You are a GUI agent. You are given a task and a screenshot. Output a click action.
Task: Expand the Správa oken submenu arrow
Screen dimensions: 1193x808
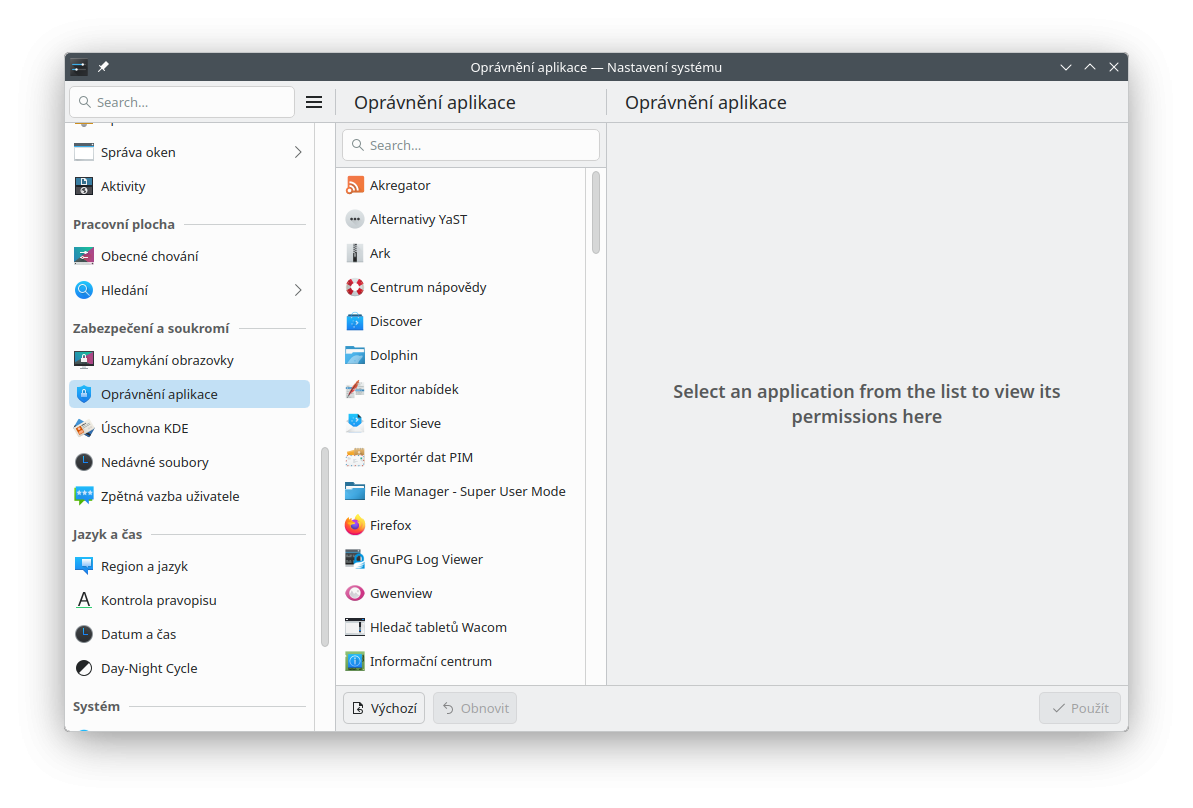click(x=298, y=152)
